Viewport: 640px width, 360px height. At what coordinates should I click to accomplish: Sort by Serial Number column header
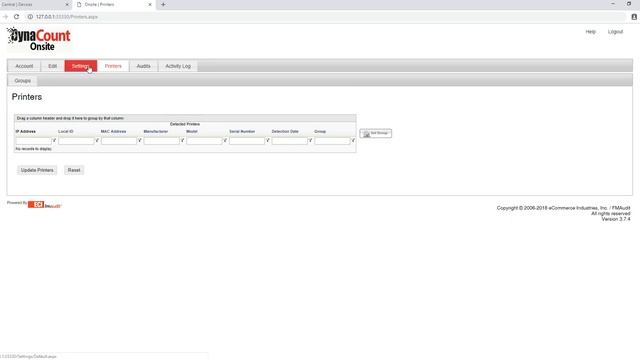[x=242, y=131]
